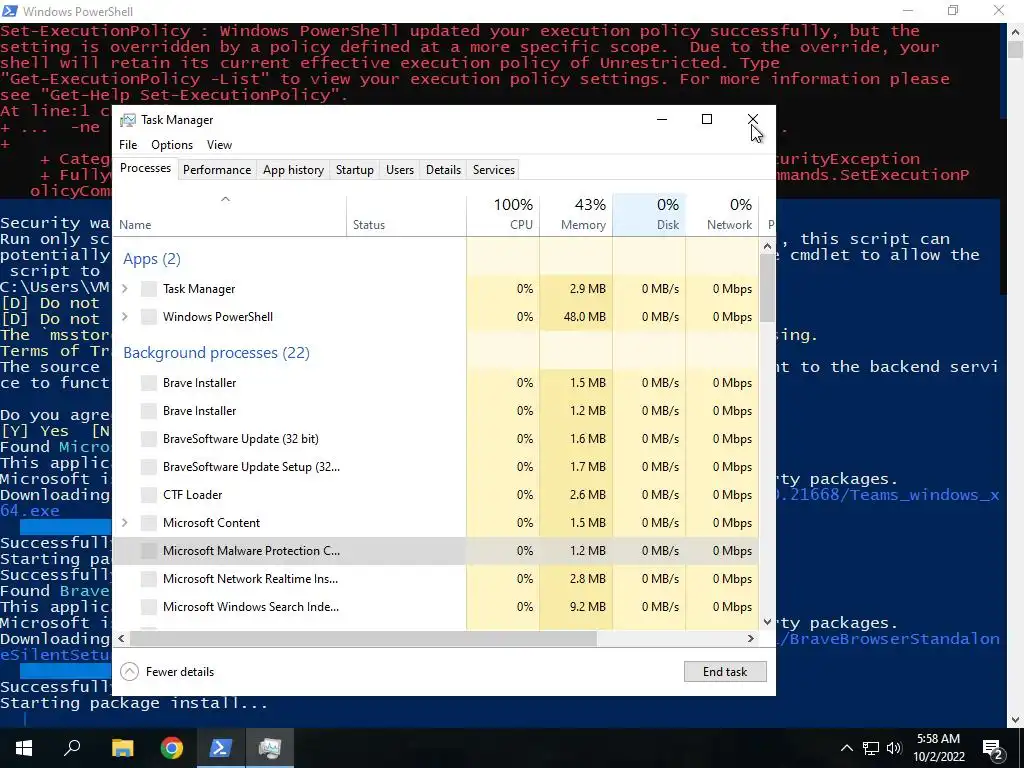Select Microsoft Malware Protection process row

click(436, 551)
